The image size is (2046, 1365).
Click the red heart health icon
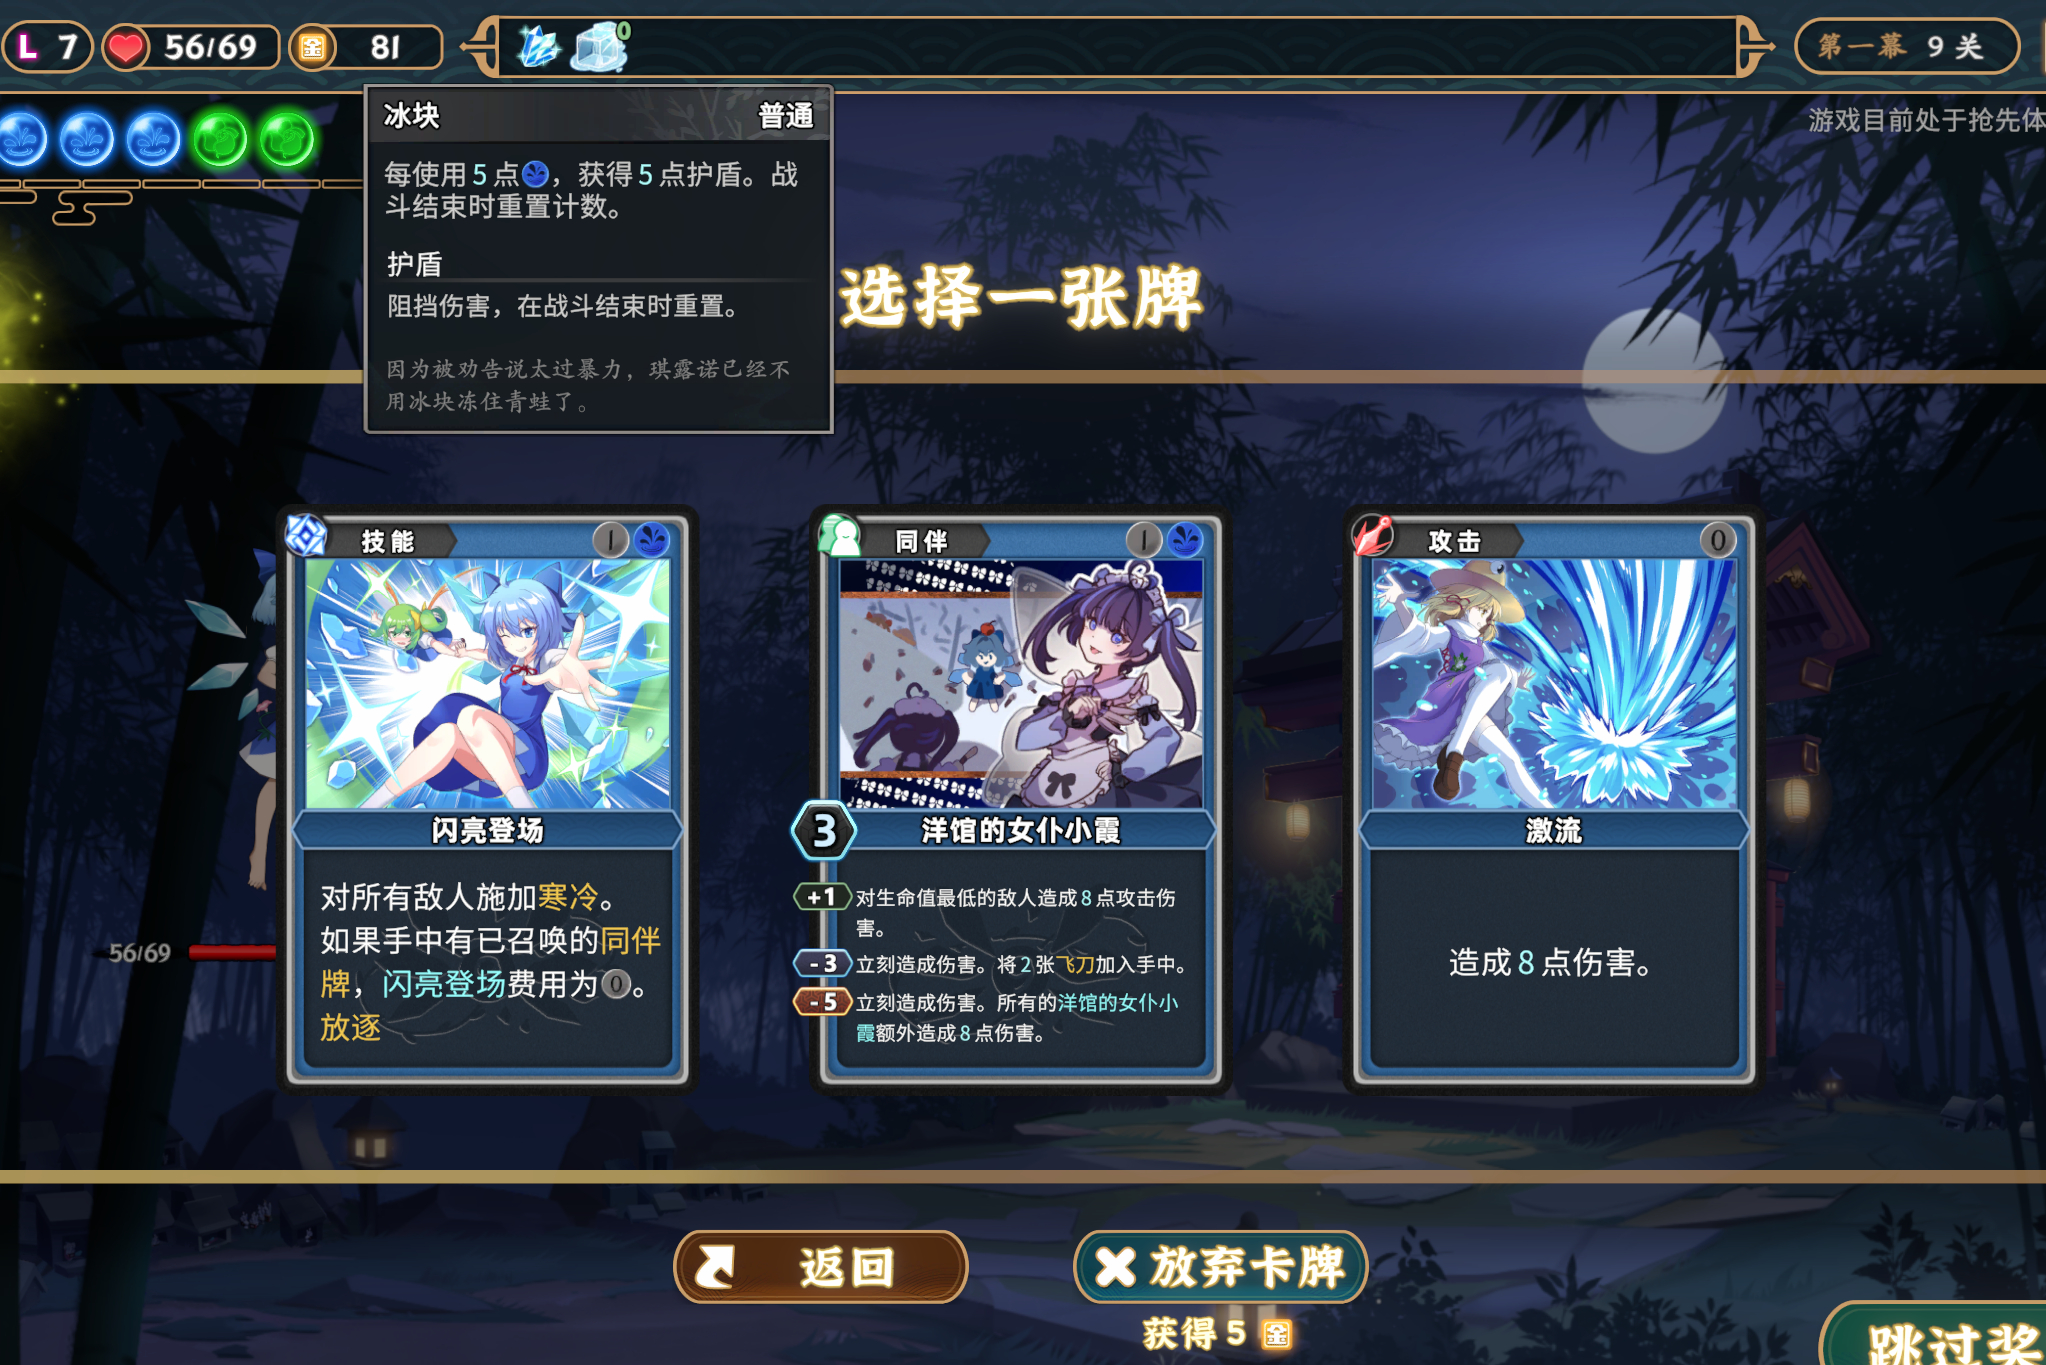[125, 47]
